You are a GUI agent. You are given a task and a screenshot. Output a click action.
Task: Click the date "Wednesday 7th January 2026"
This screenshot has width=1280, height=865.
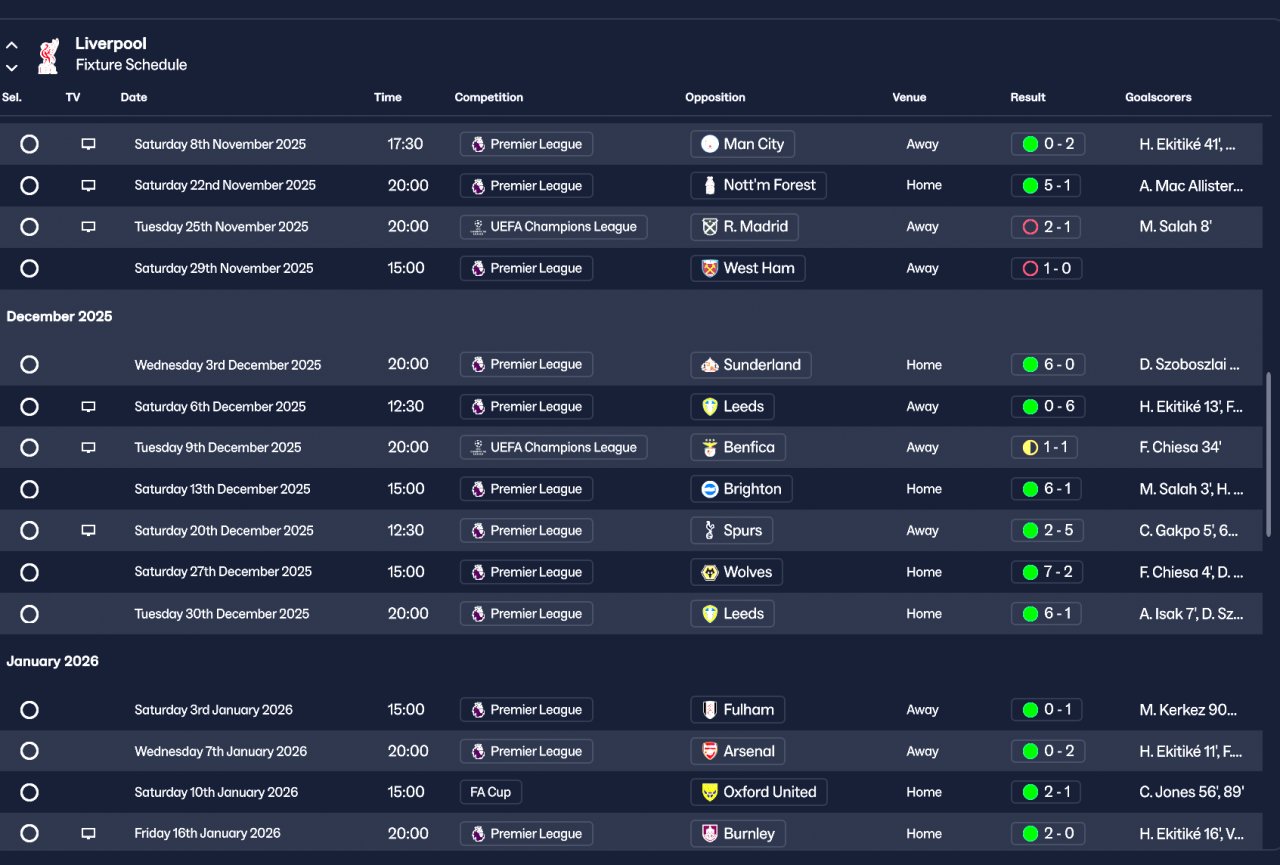click(220, 751)
